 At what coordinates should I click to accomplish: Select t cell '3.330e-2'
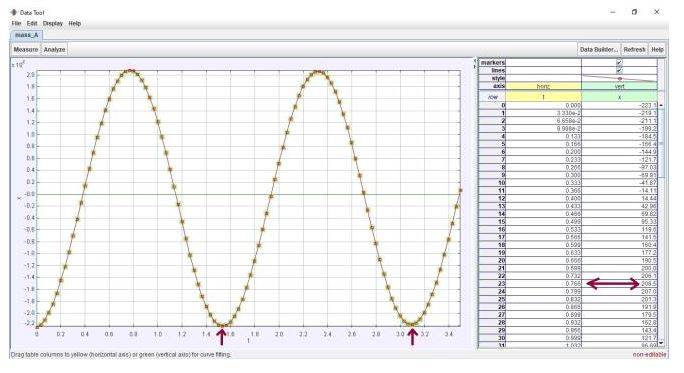(543, 113)
